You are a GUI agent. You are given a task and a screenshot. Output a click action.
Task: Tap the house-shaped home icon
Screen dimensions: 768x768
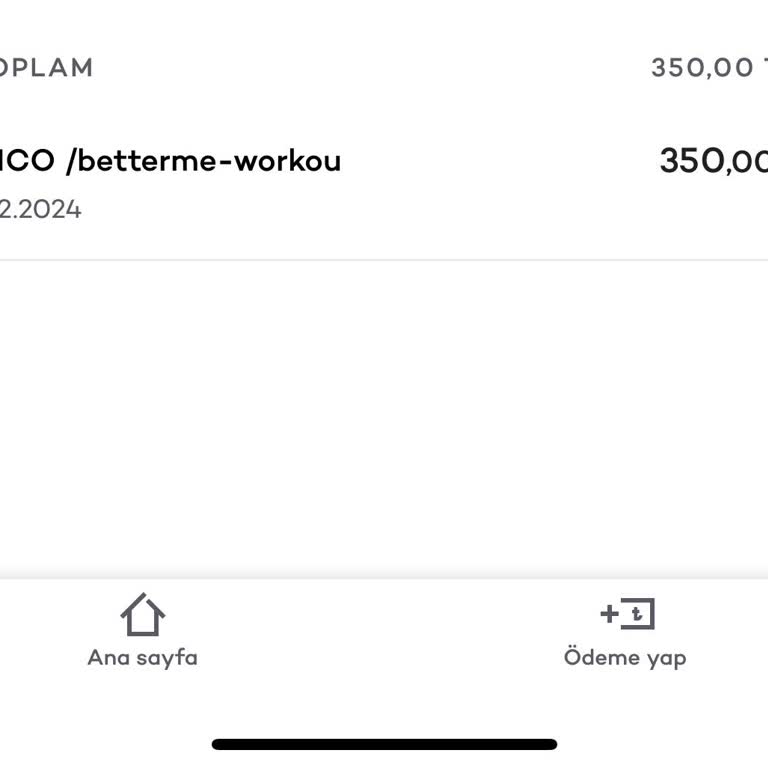(142, 614)
